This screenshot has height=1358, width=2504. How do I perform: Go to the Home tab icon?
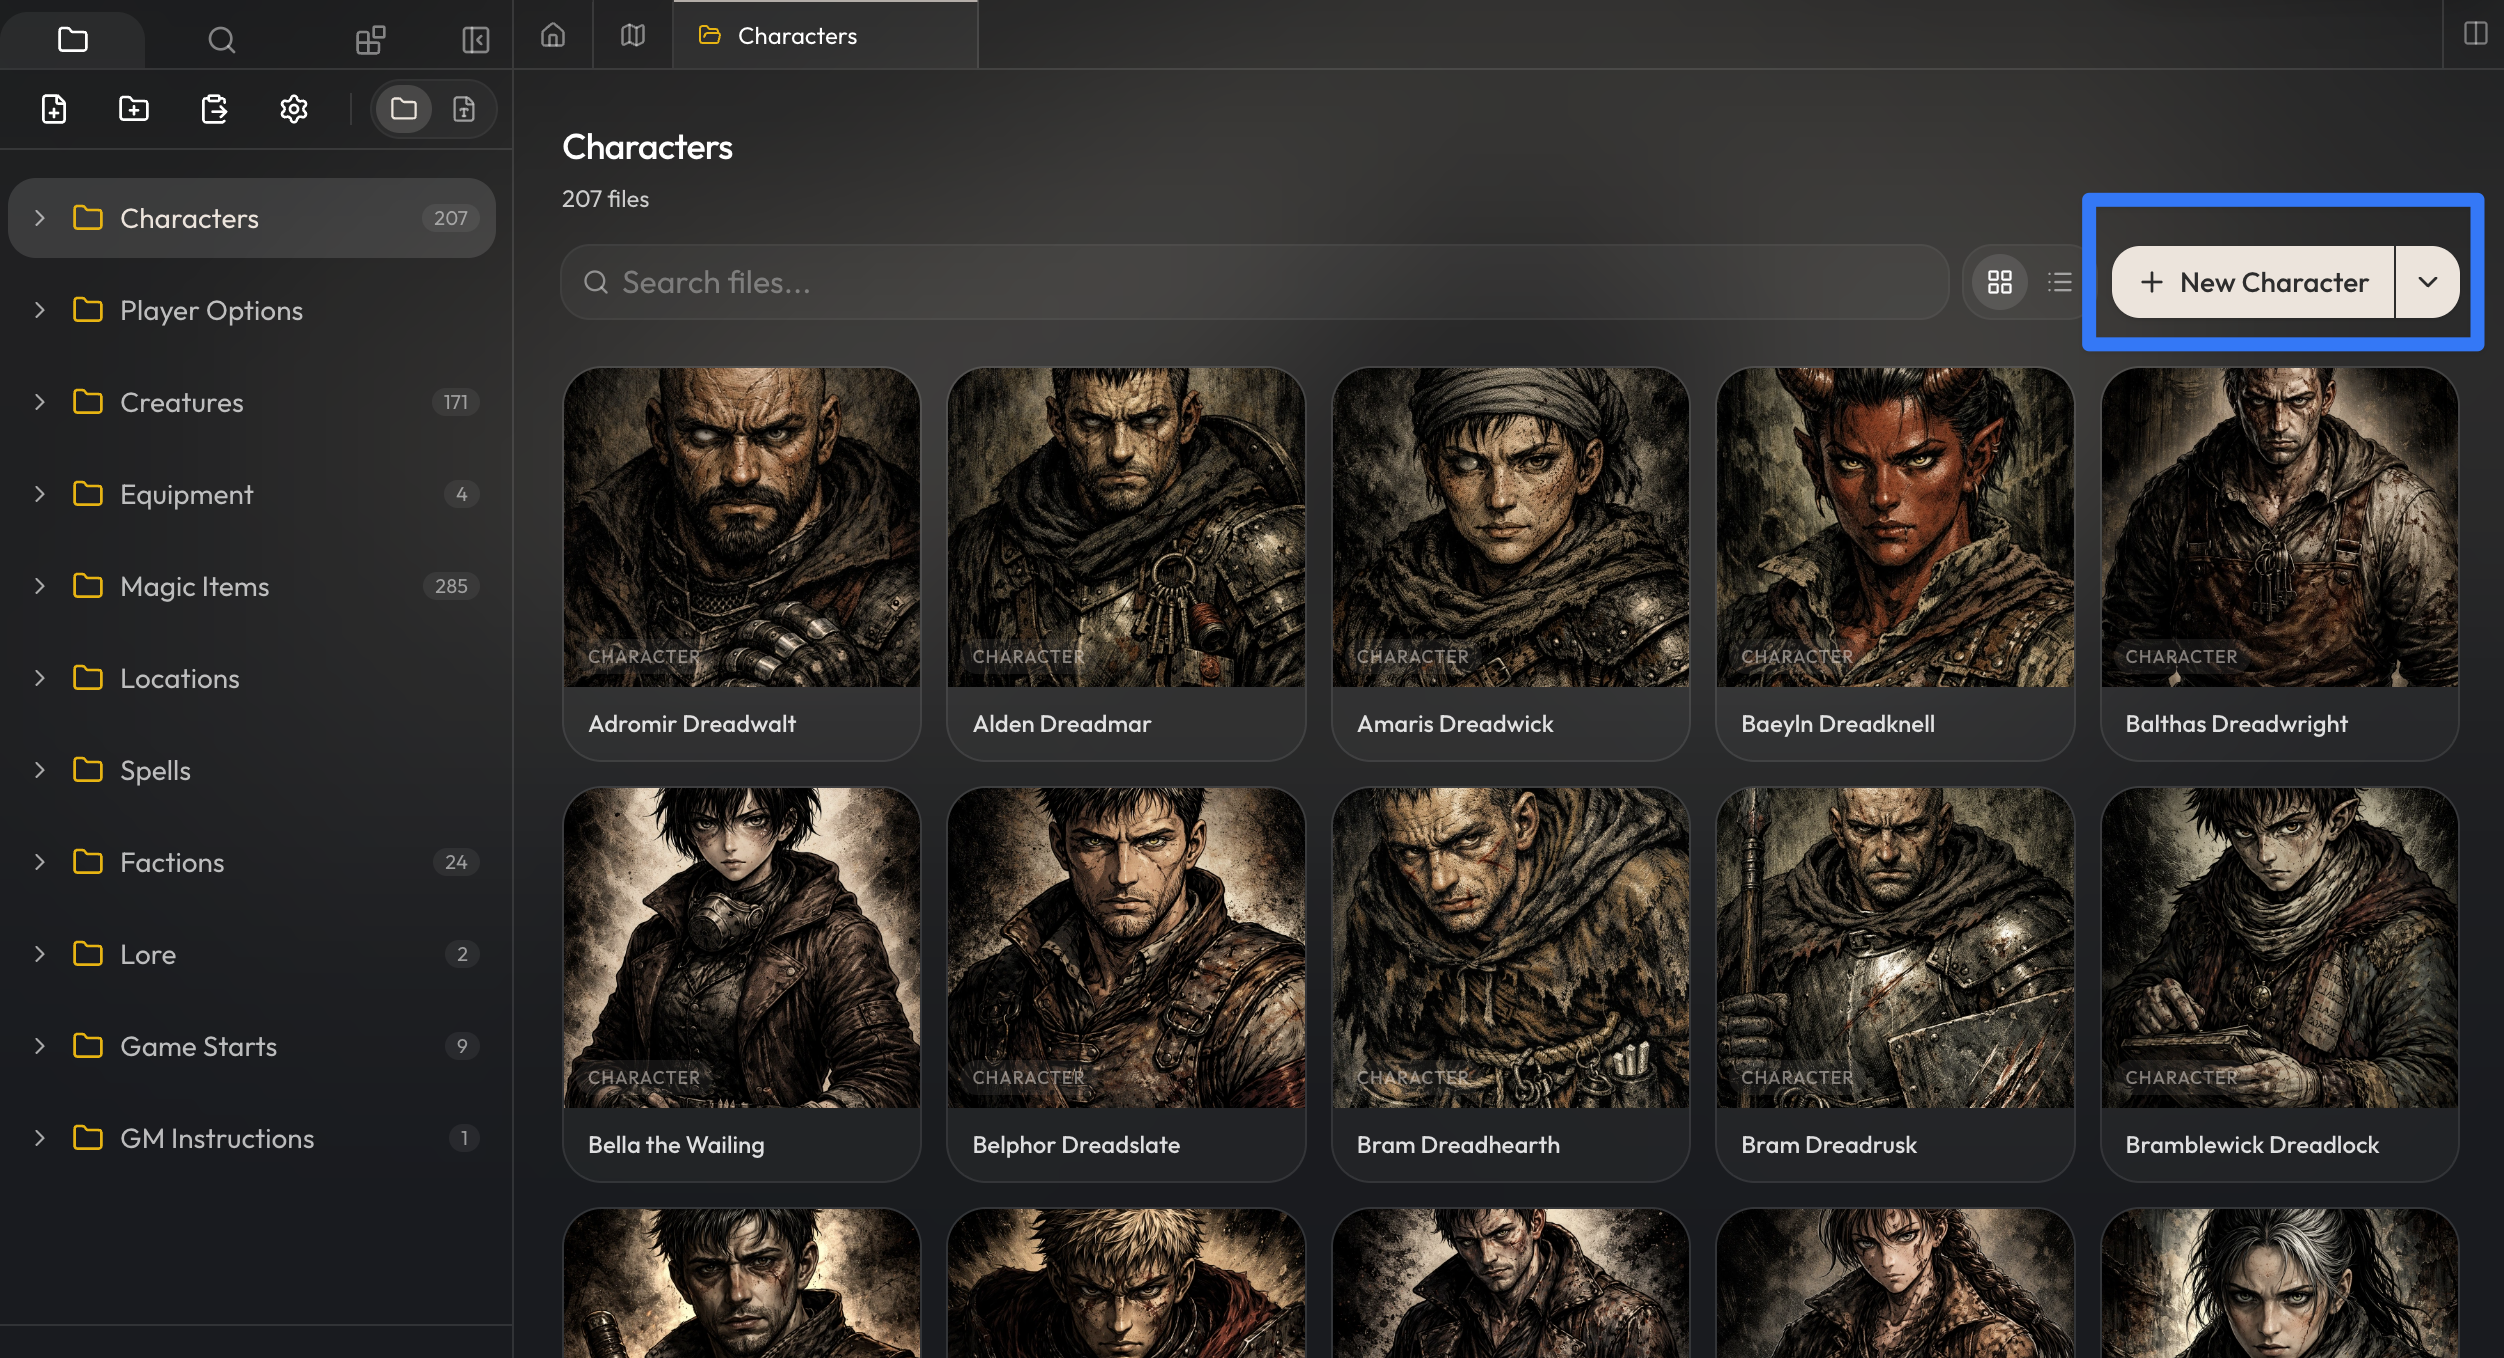[553, 36]
